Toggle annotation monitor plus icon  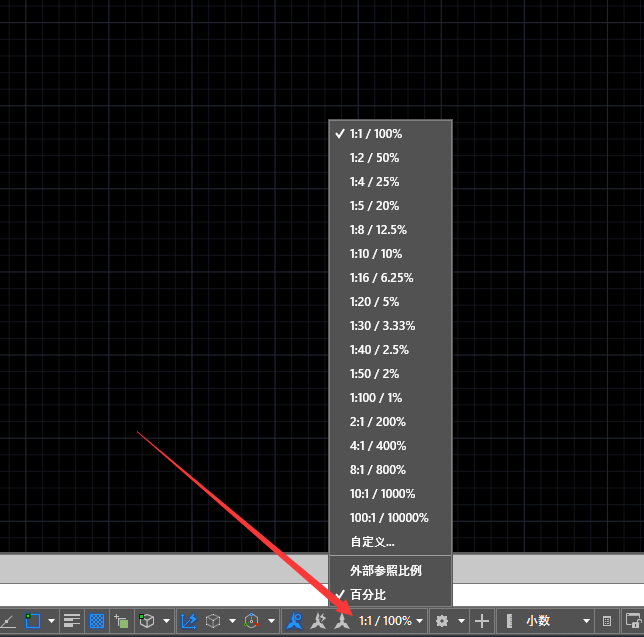pyautogui.click(x=482, y=621)
